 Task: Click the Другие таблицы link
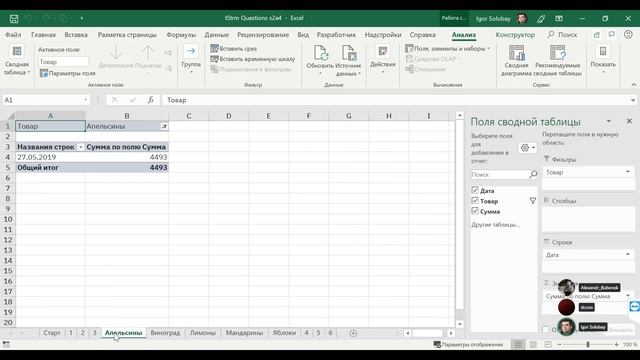click(x=496, y=225)
